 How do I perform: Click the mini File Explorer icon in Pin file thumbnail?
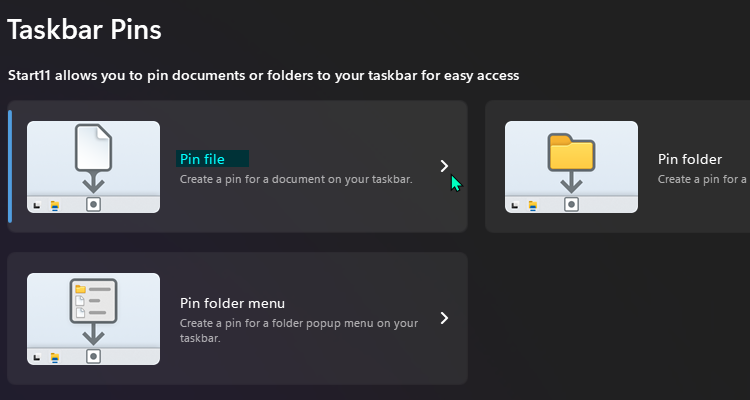[x=55, y=205]
